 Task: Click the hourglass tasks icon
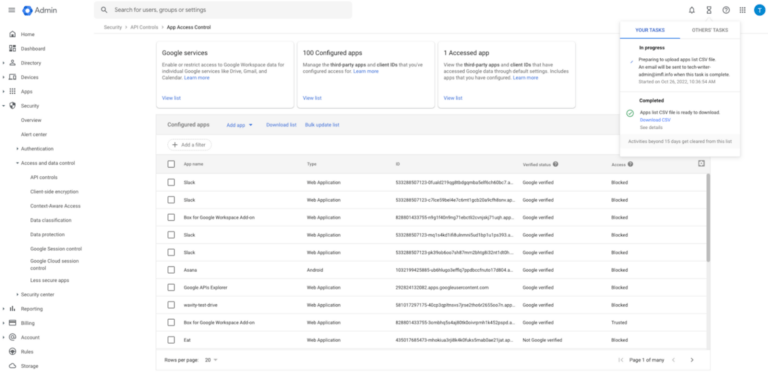tap(709, 10)
